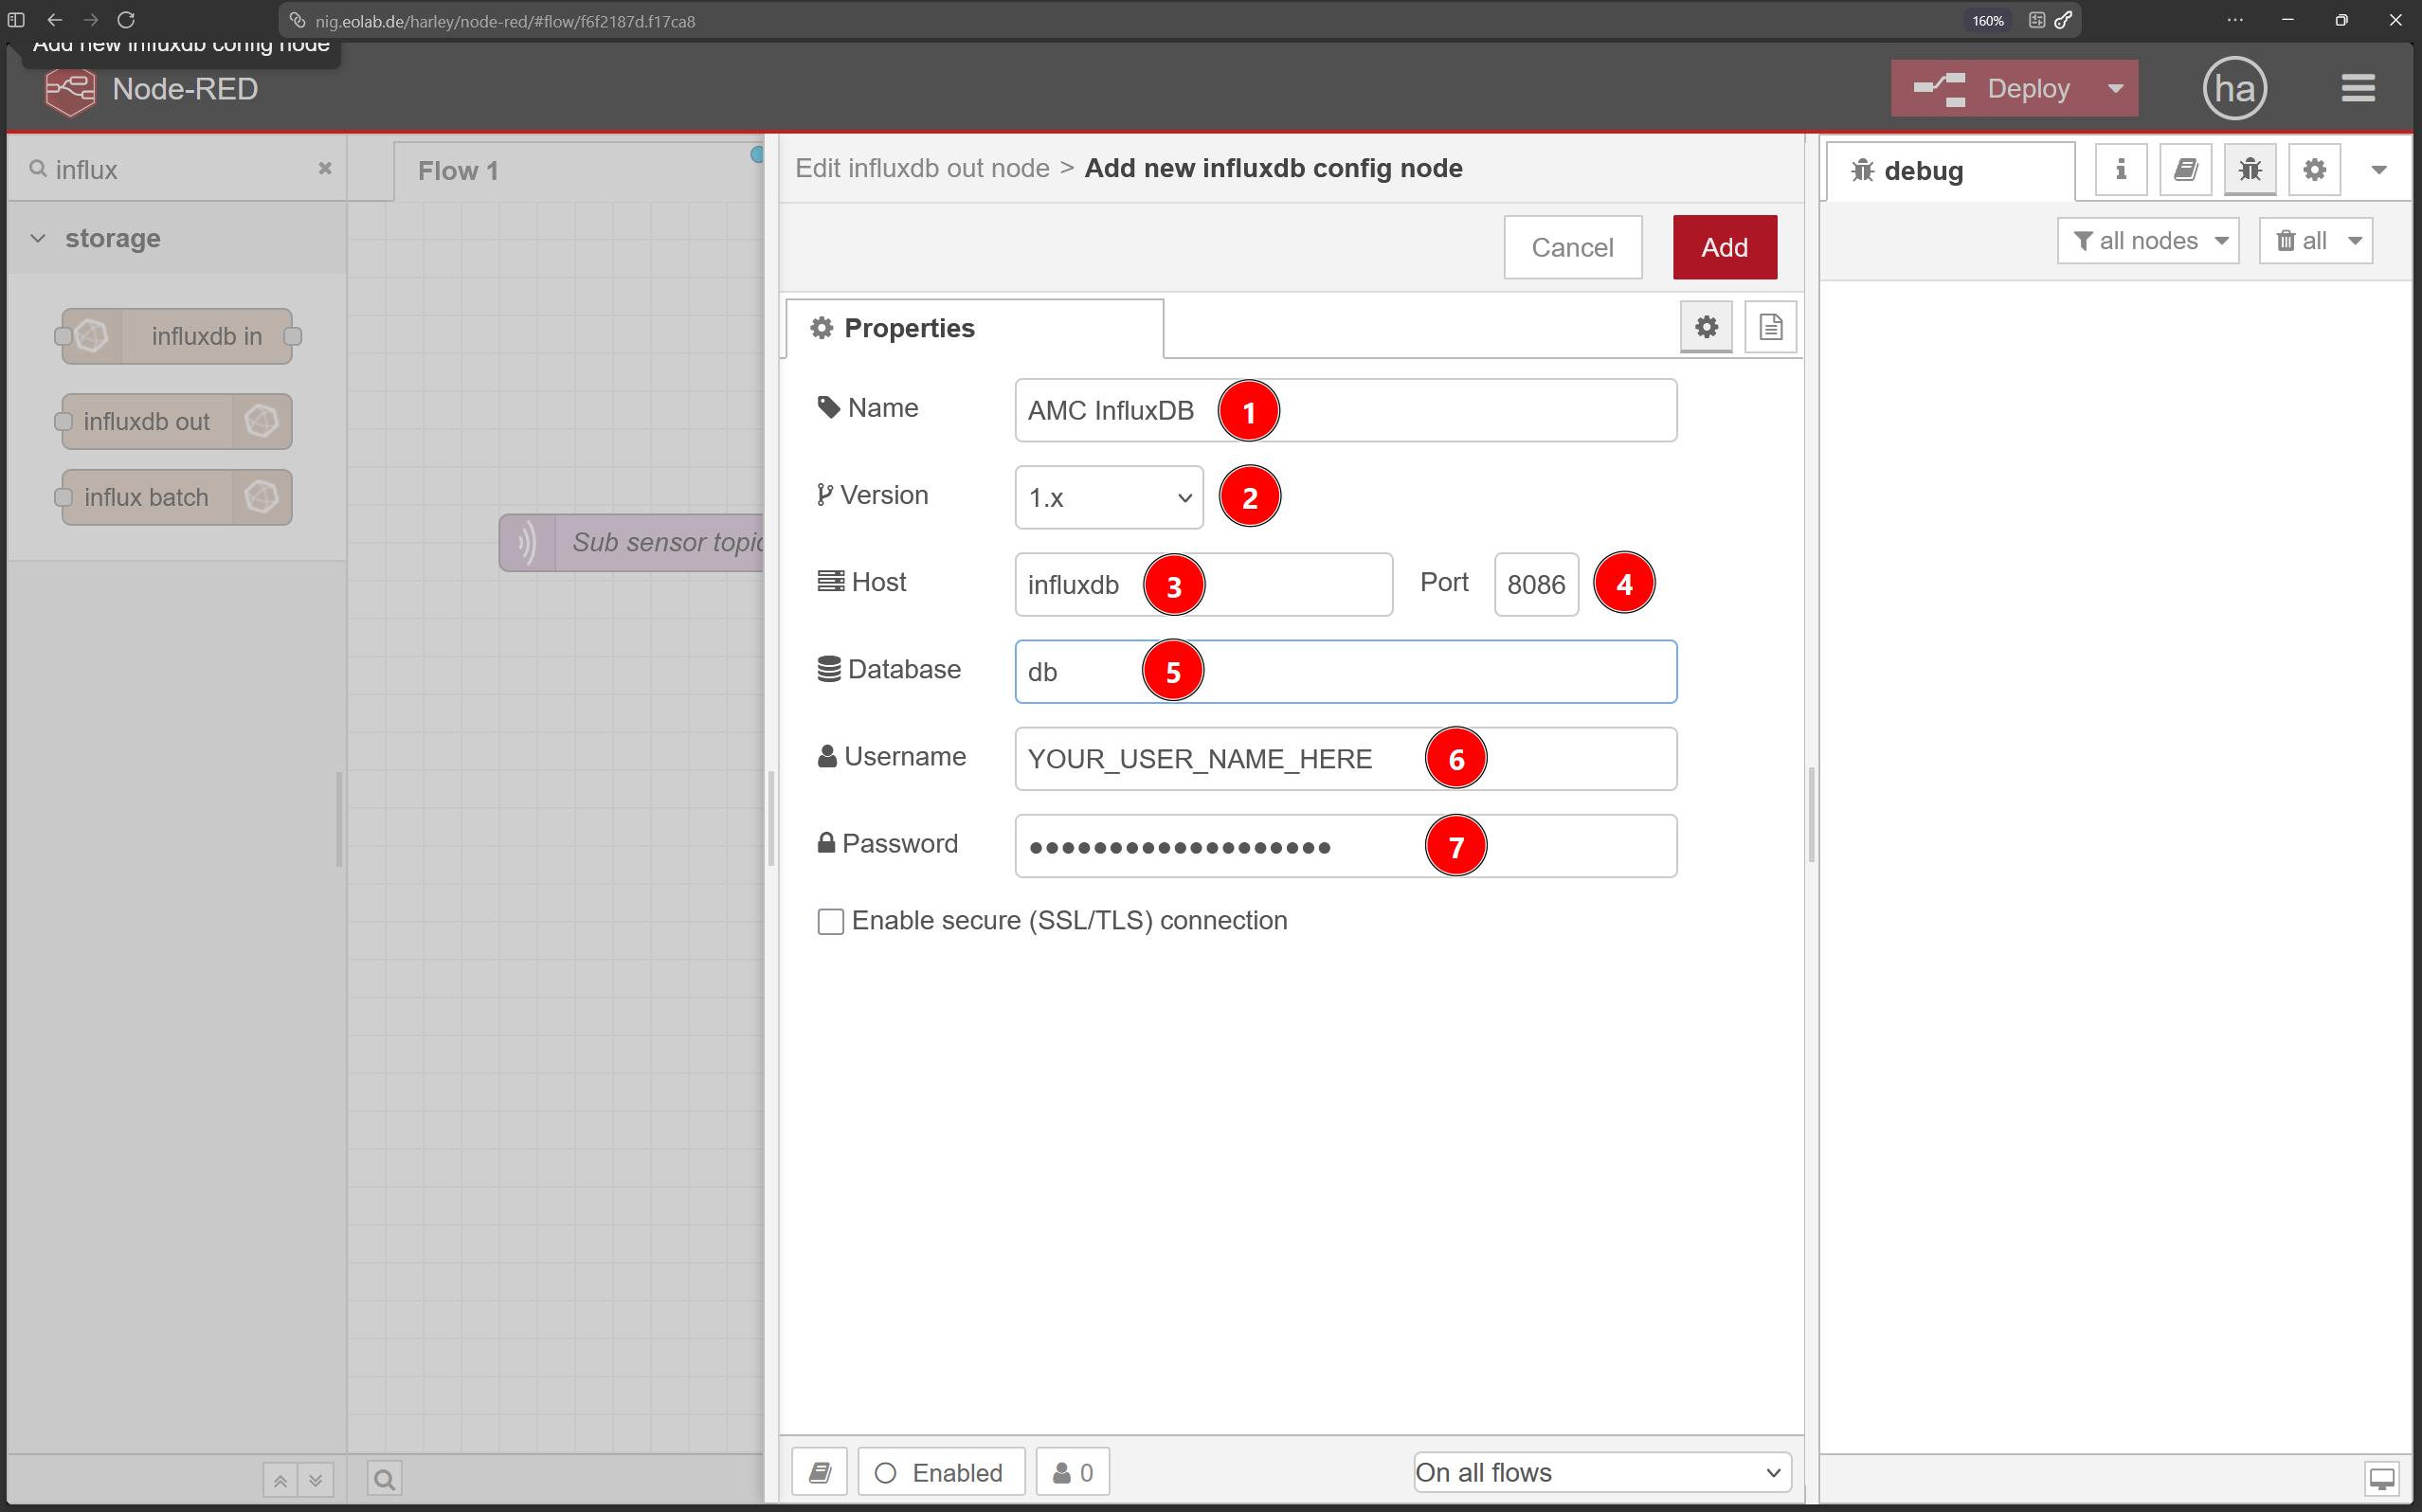Click the trash 'all' clear button
Image resolution: width=2422 pixels, height=1512 pixels.
click(2301, 241)
